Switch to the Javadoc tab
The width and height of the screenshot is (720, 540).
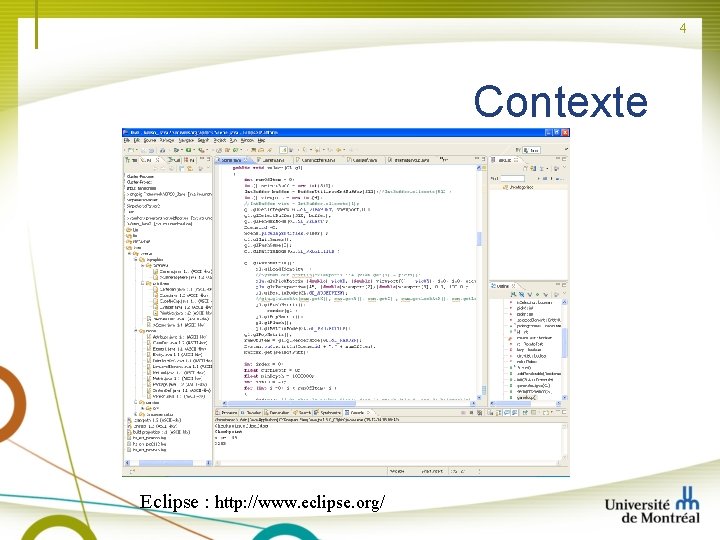(252, 413)
